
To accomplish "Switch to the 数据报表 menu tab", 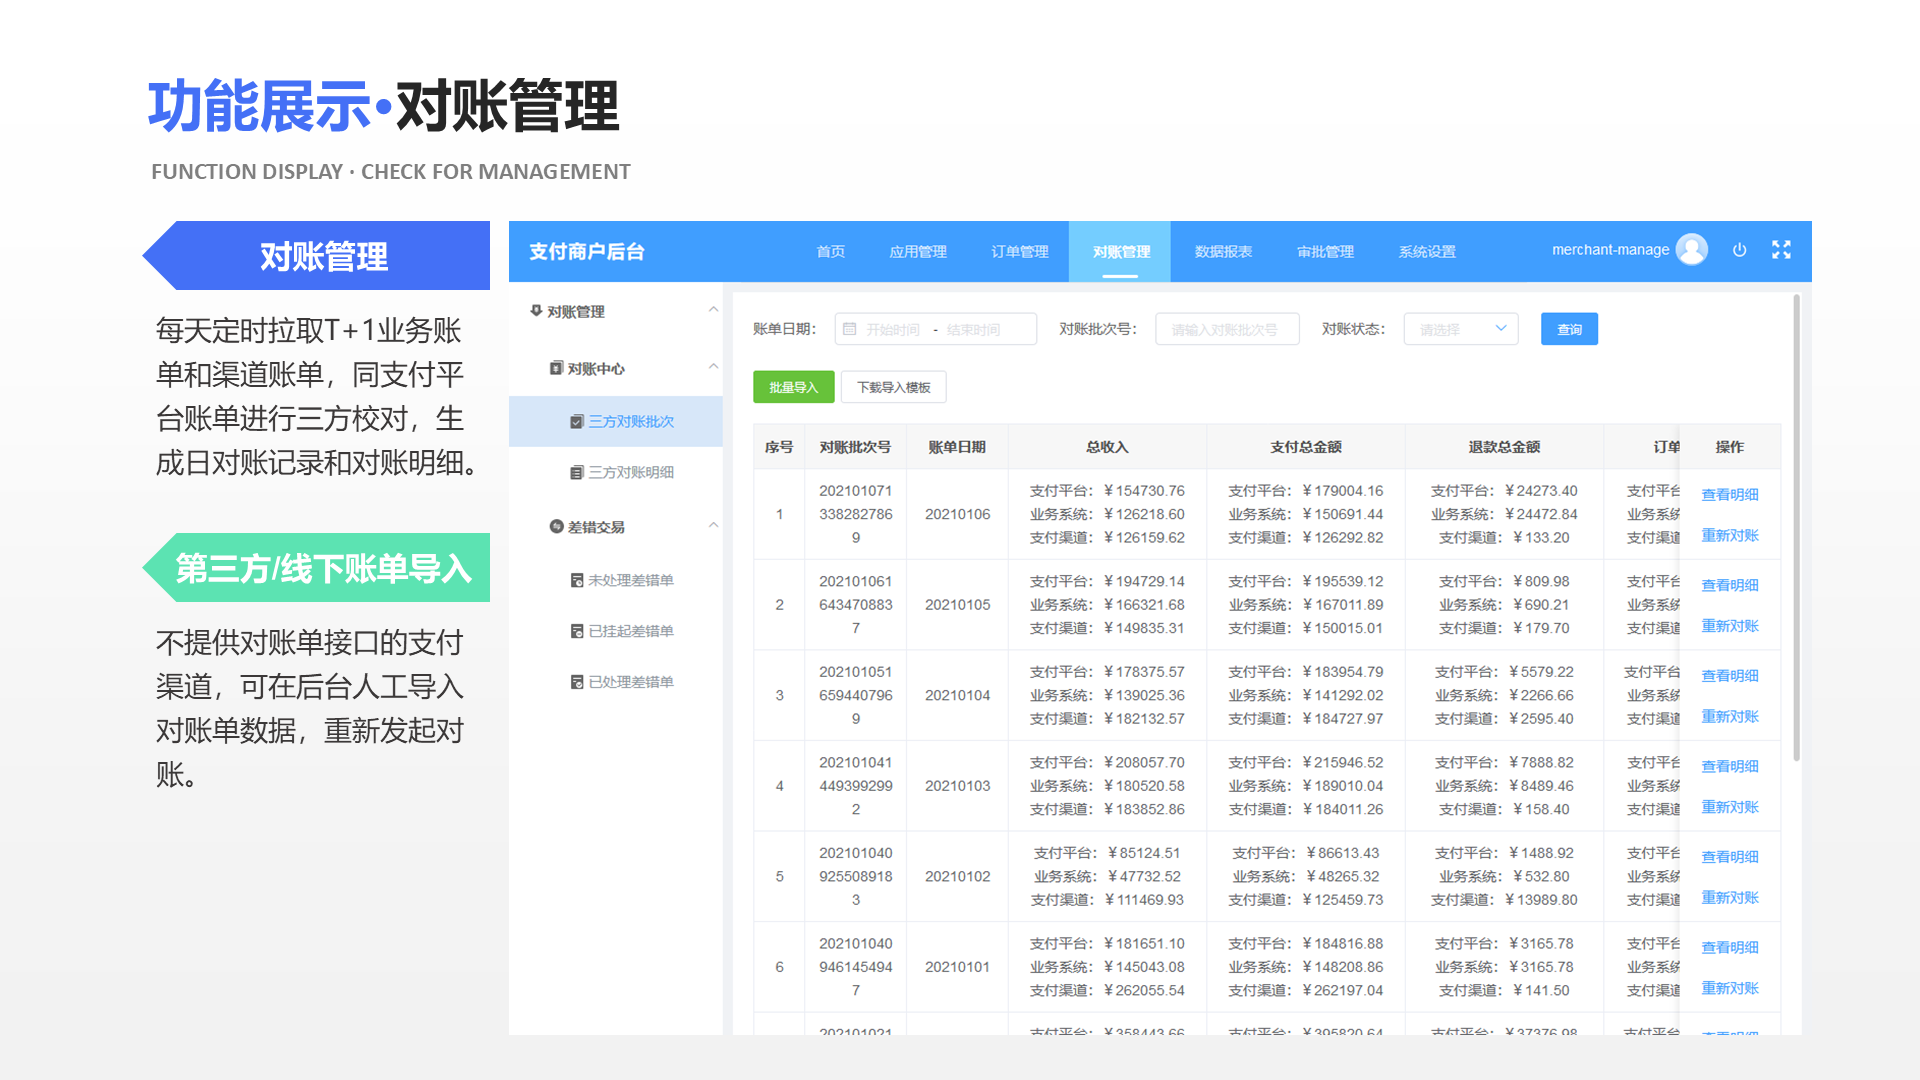I will point(1222,251).
